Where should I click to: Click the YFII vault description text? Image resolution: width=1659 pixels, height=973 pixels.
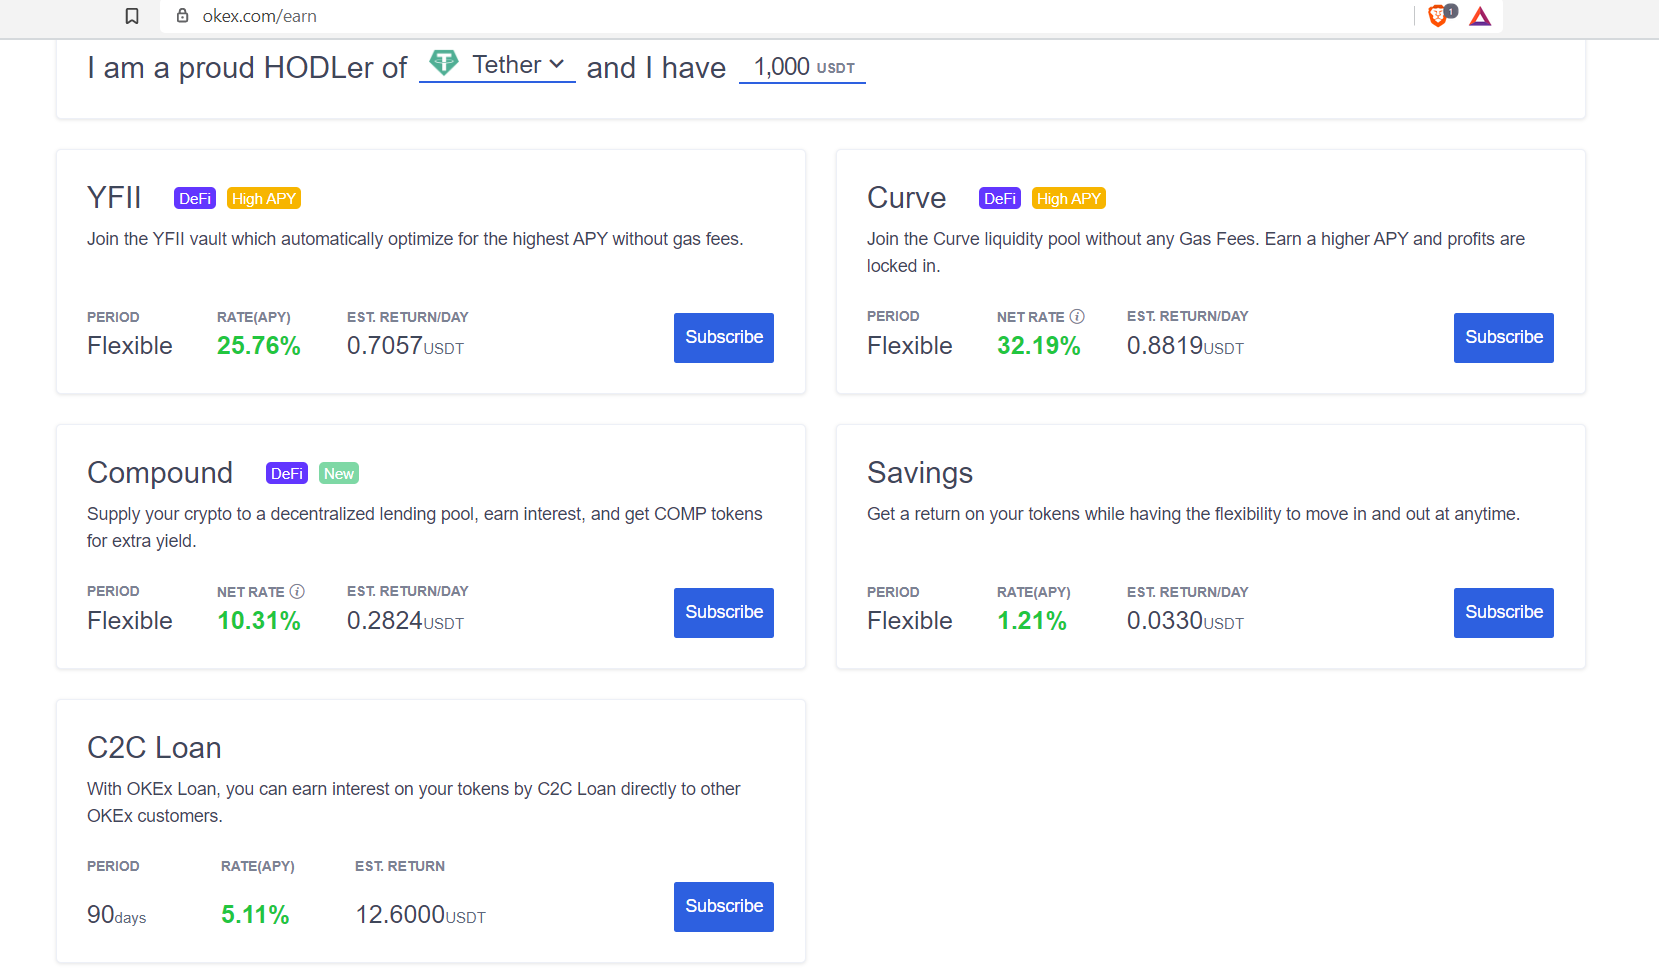(415, 239)
